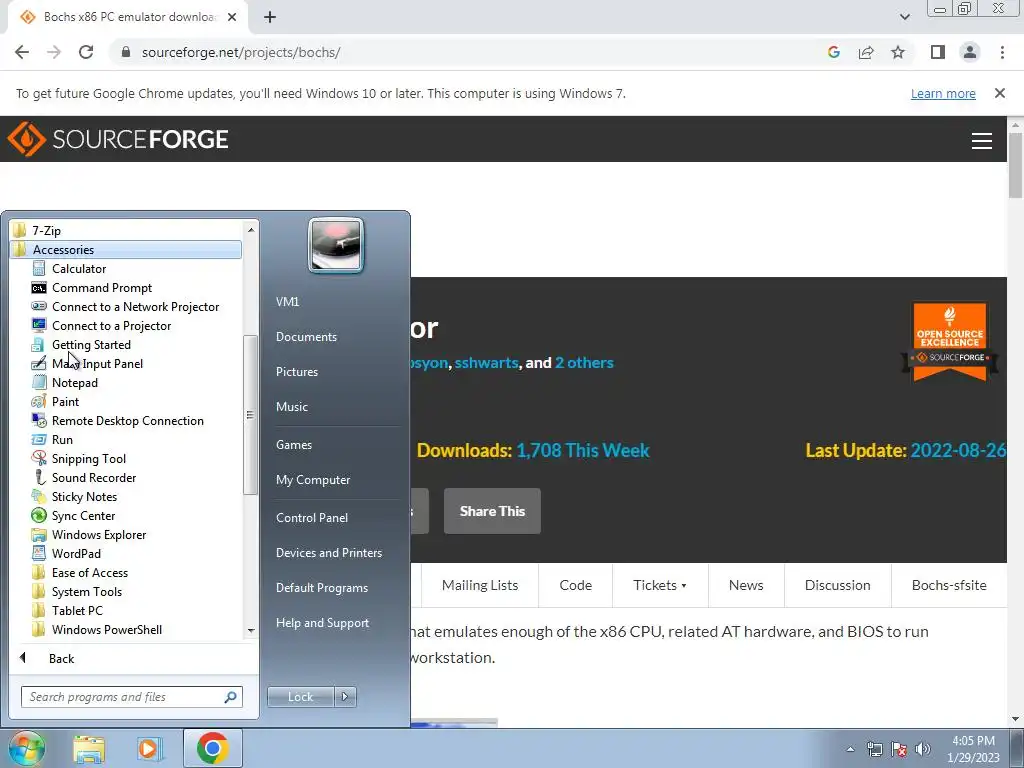Open Chrome side panel icon

(938, 52)
